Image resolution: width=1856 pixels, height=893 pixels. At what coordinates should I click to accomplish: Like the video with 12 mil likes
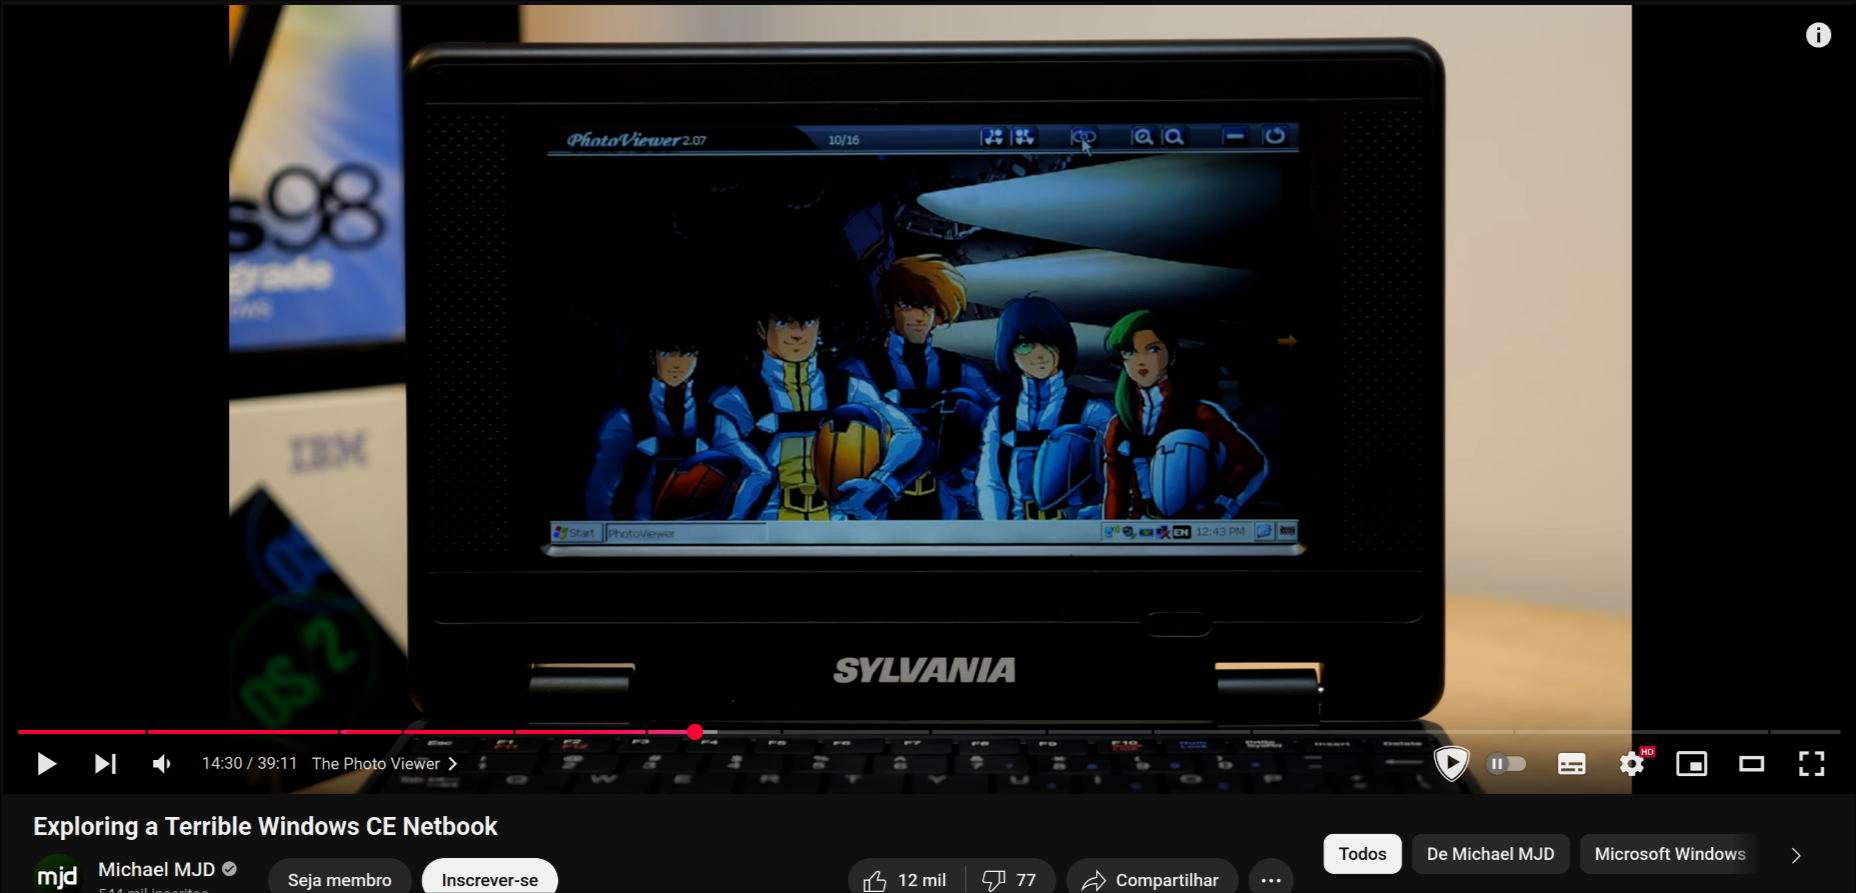(907, 879)
